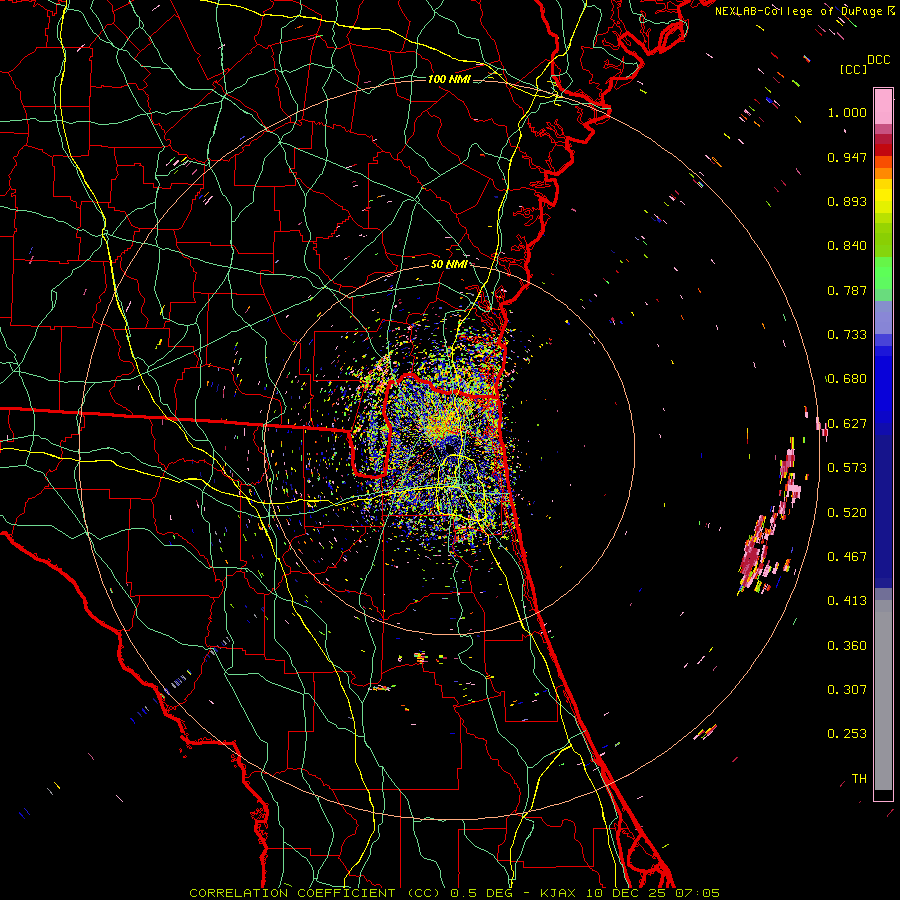The width and height of the screenshot is (900, 900).
Task: Click the yellow segment of the color bar
Action: tap(883, 197)
